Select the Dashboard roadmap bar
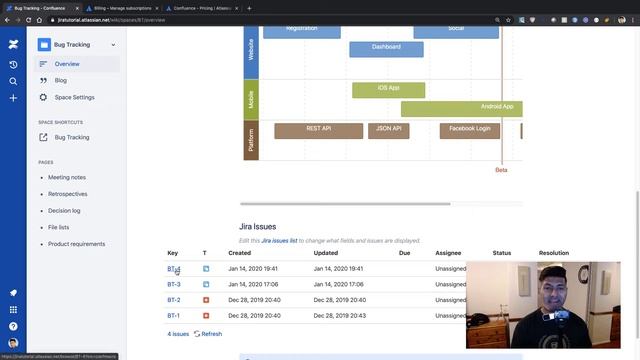640x360 pixels. point(387,49)
